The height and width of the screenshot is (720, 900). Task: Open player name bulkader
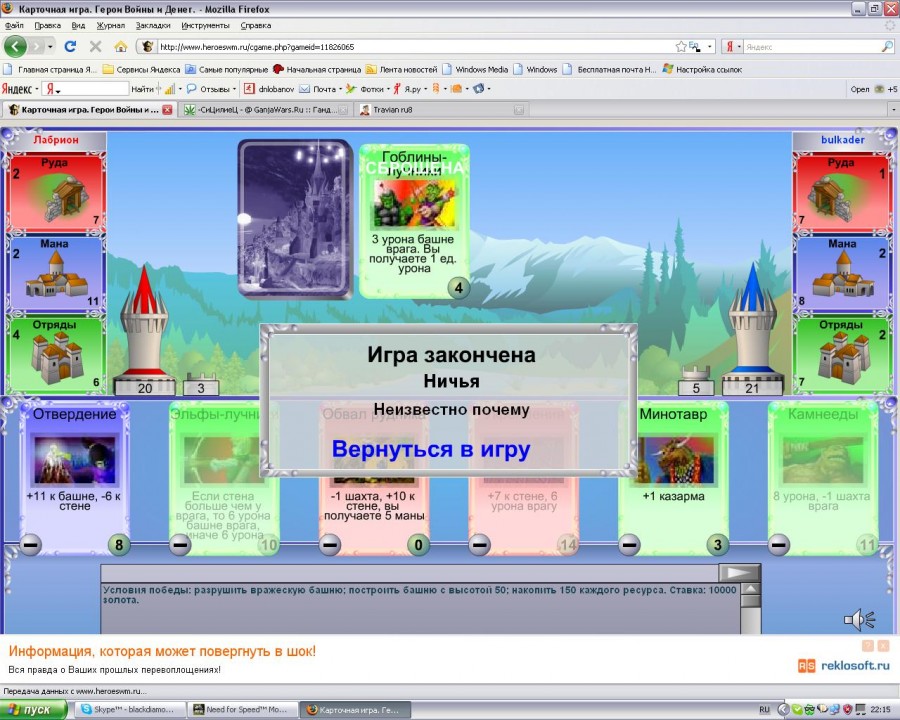pyautogui.click(x=843, y=140)
